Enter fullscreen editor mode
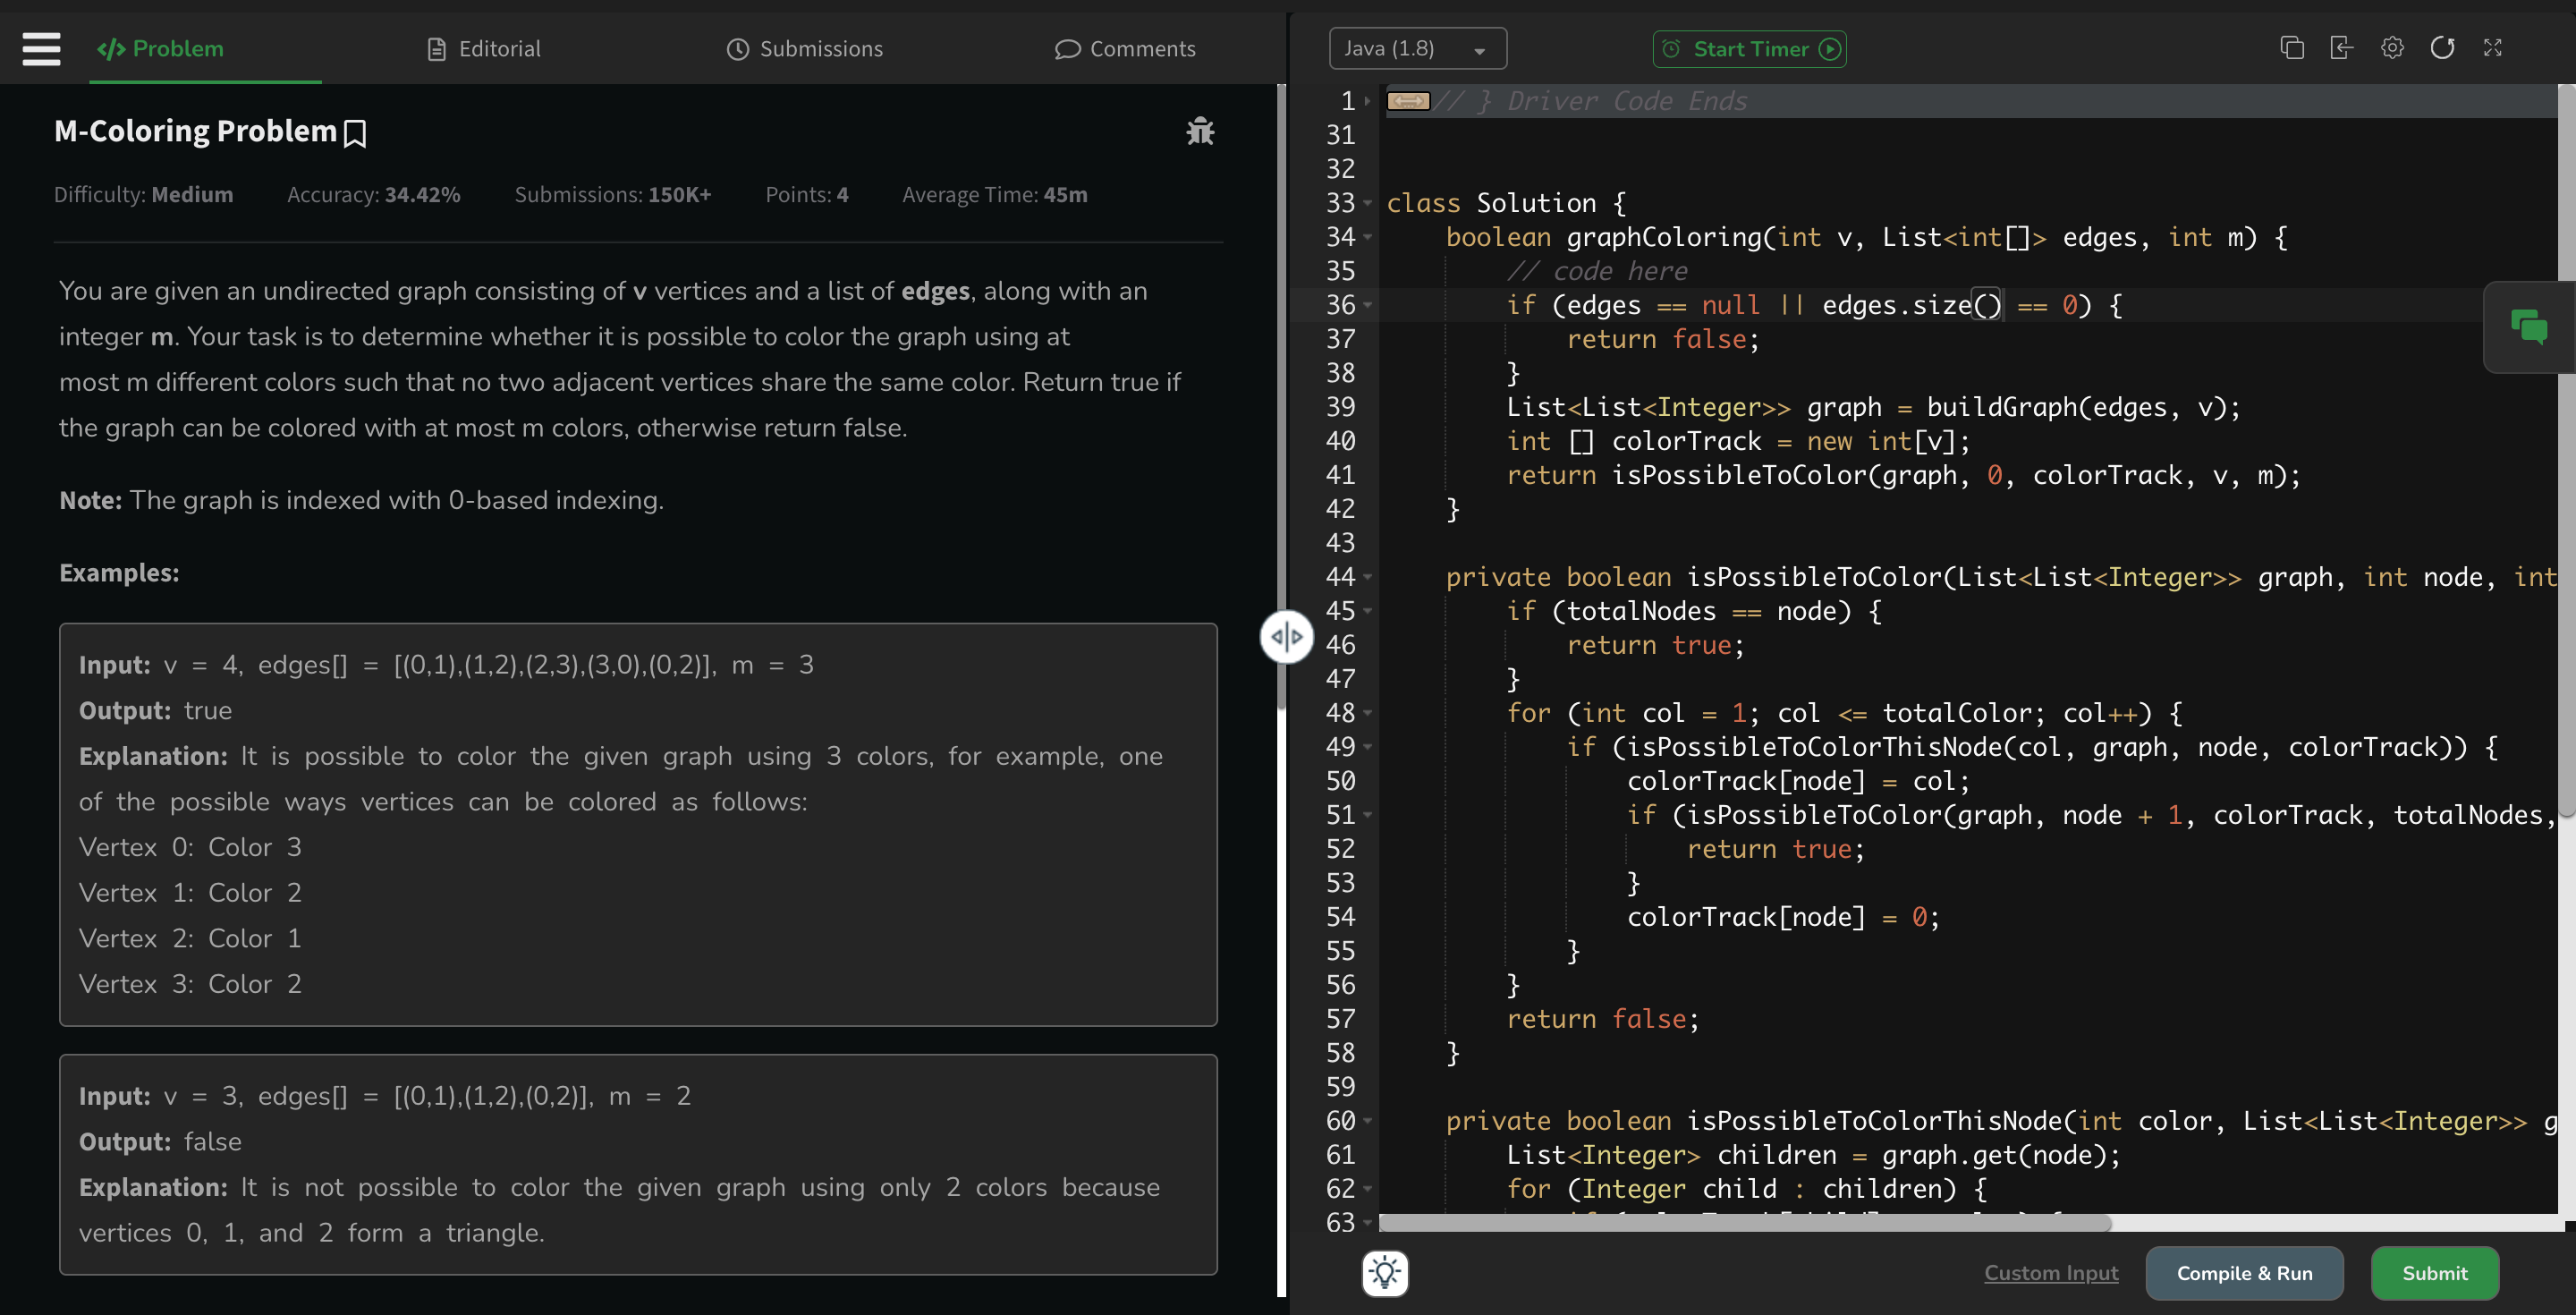2576x1315 pixels. tap(2492, 48)
